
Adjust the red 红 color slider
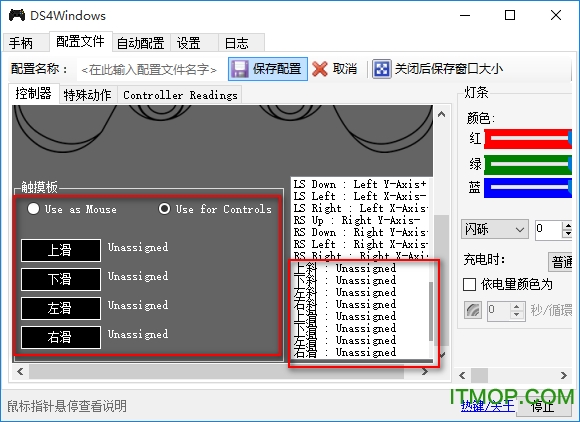(x=528, y=139)
